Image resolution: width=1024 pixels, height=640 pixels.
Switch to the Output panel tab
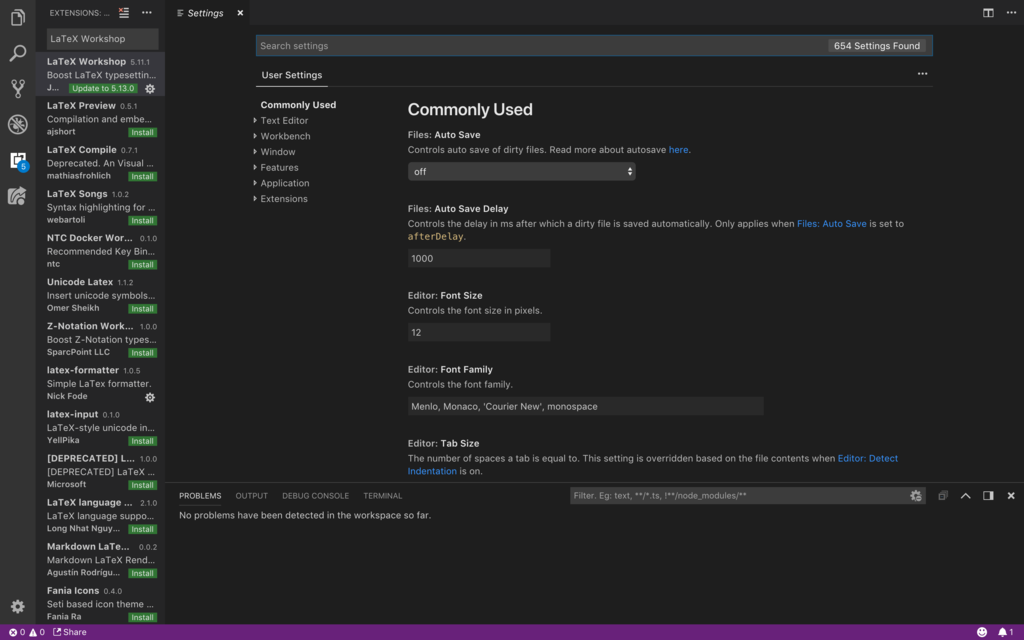coord(251,496)
